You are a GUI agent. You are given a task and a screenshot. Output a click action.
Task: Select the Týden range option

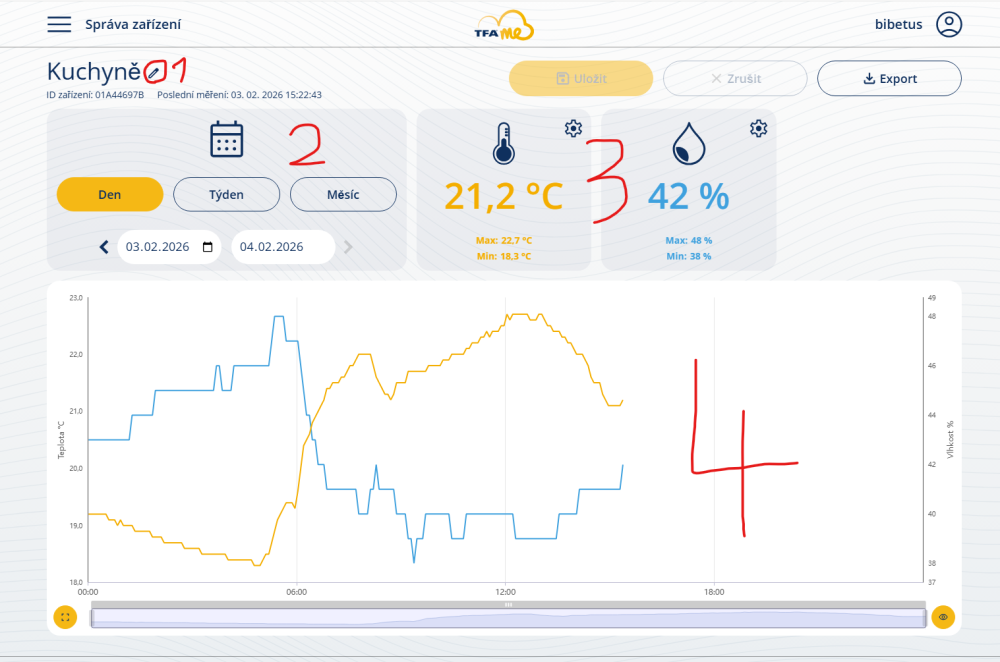pyautogui.click(x=227, y=194)
